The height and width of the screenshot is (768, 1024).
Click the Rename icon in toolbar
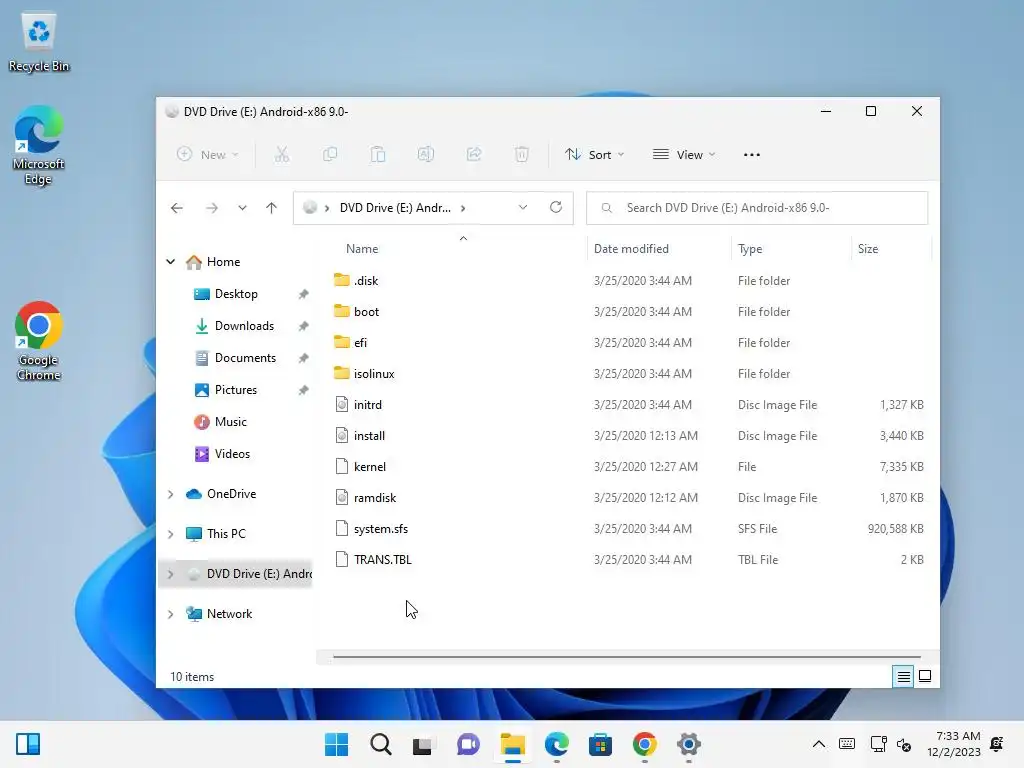[426, 155]
